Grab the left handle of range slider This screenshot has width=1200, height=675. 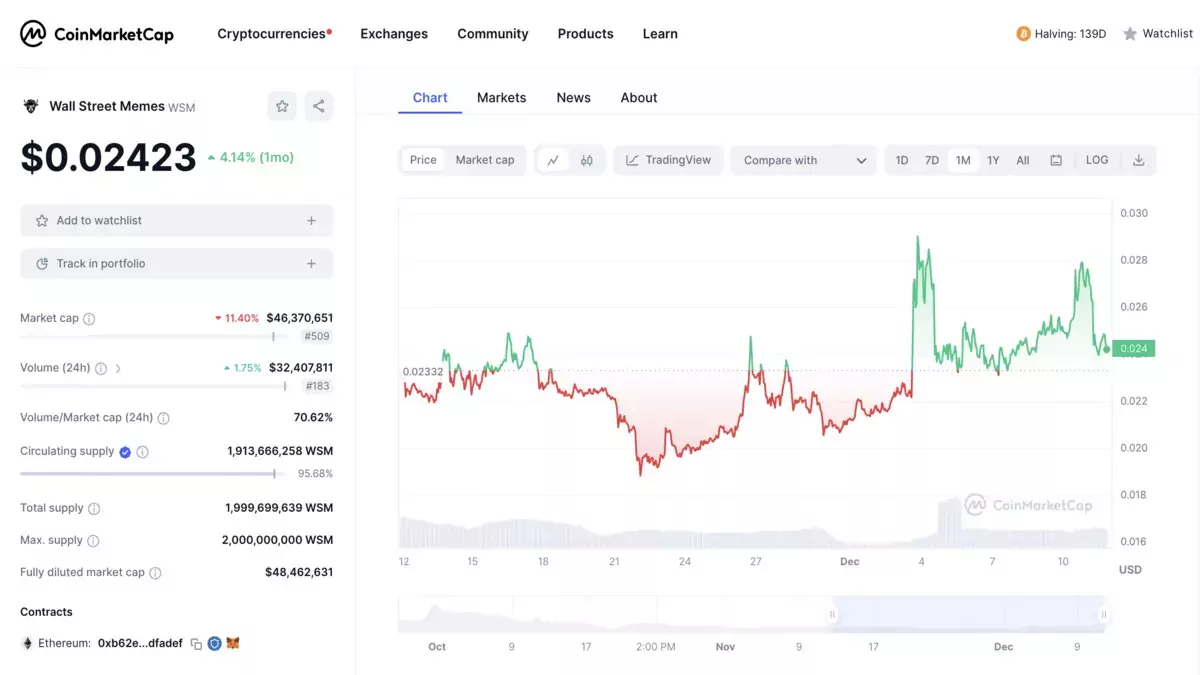832,615
